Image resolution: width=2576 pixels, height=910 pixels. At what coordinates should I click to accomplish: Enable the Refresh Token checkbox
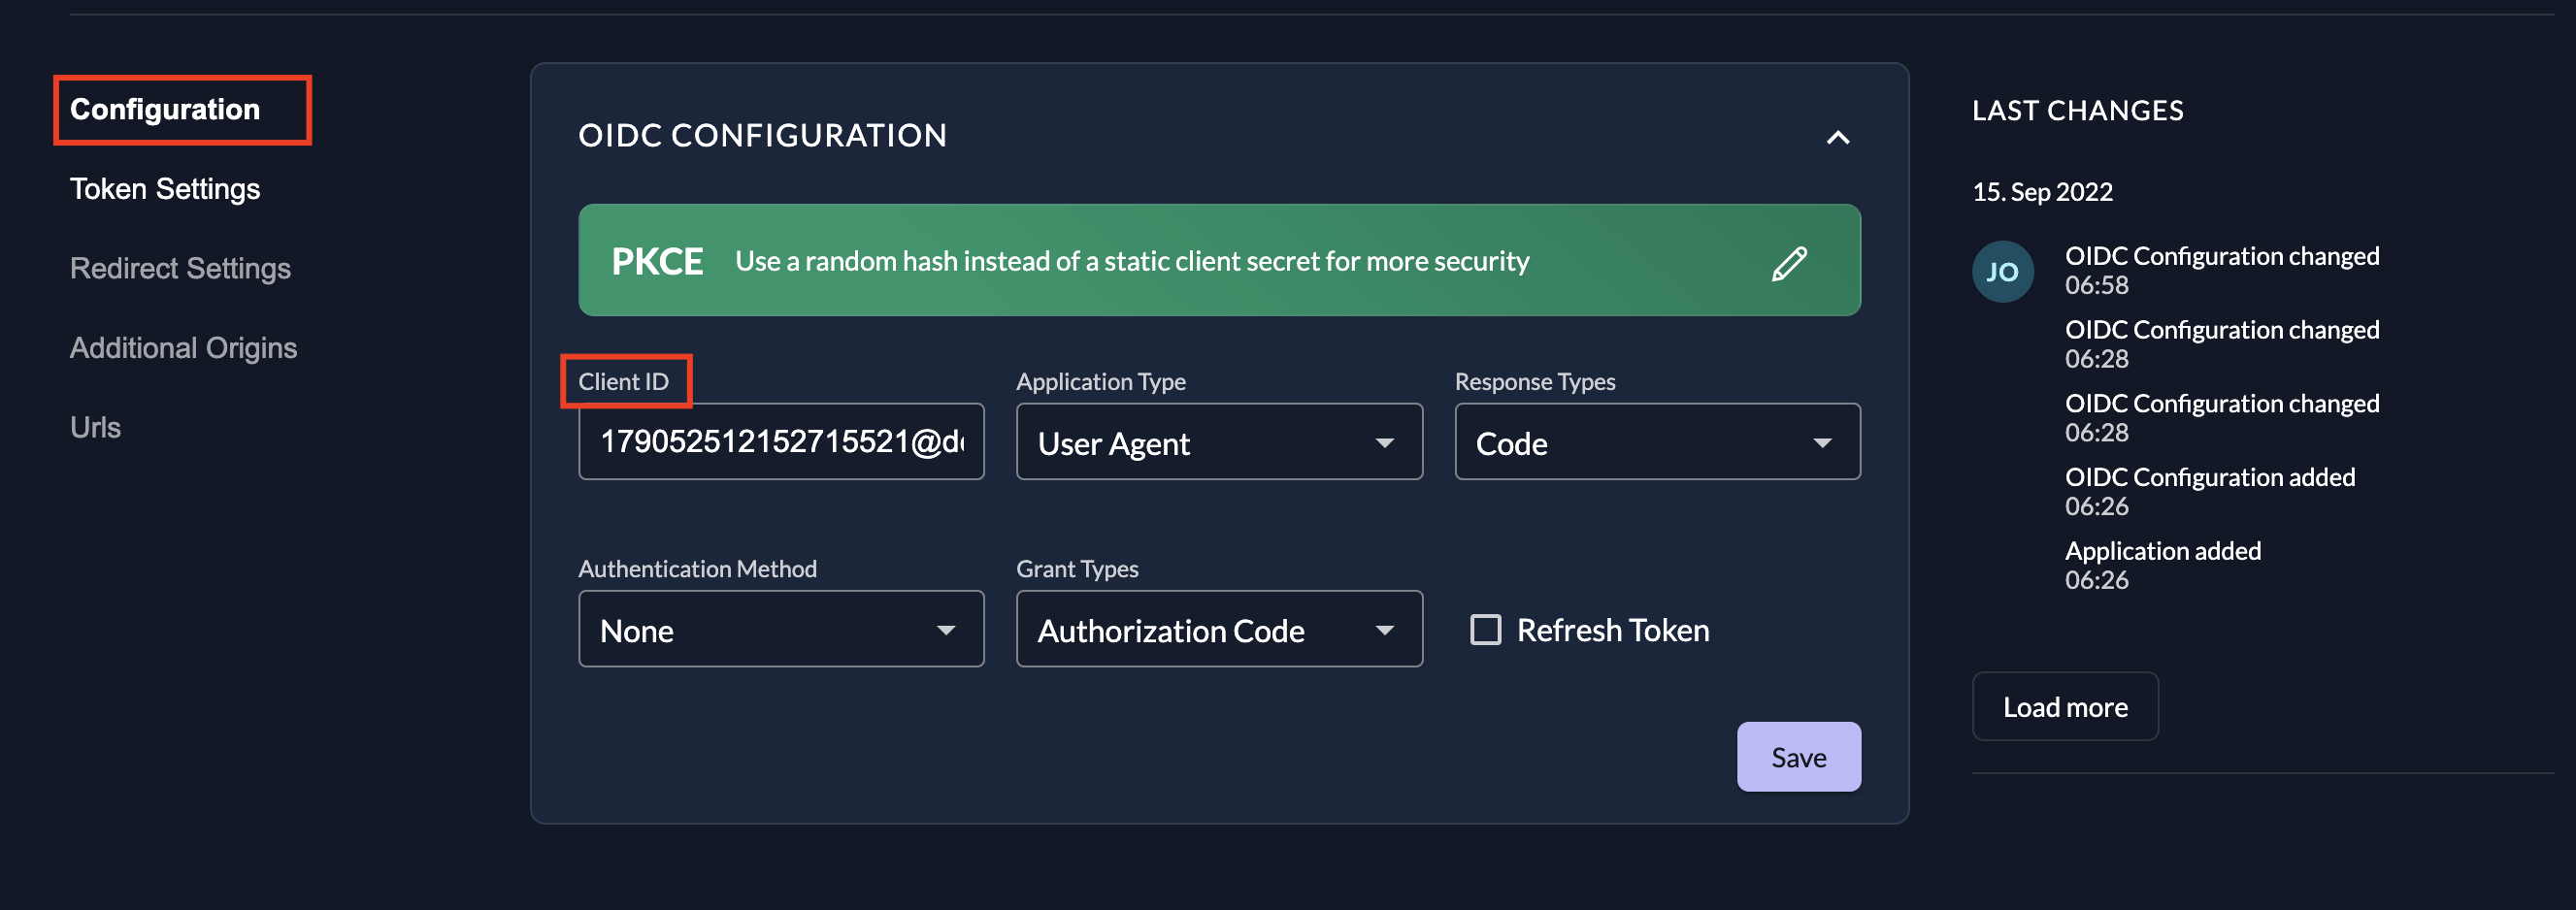1485,630
